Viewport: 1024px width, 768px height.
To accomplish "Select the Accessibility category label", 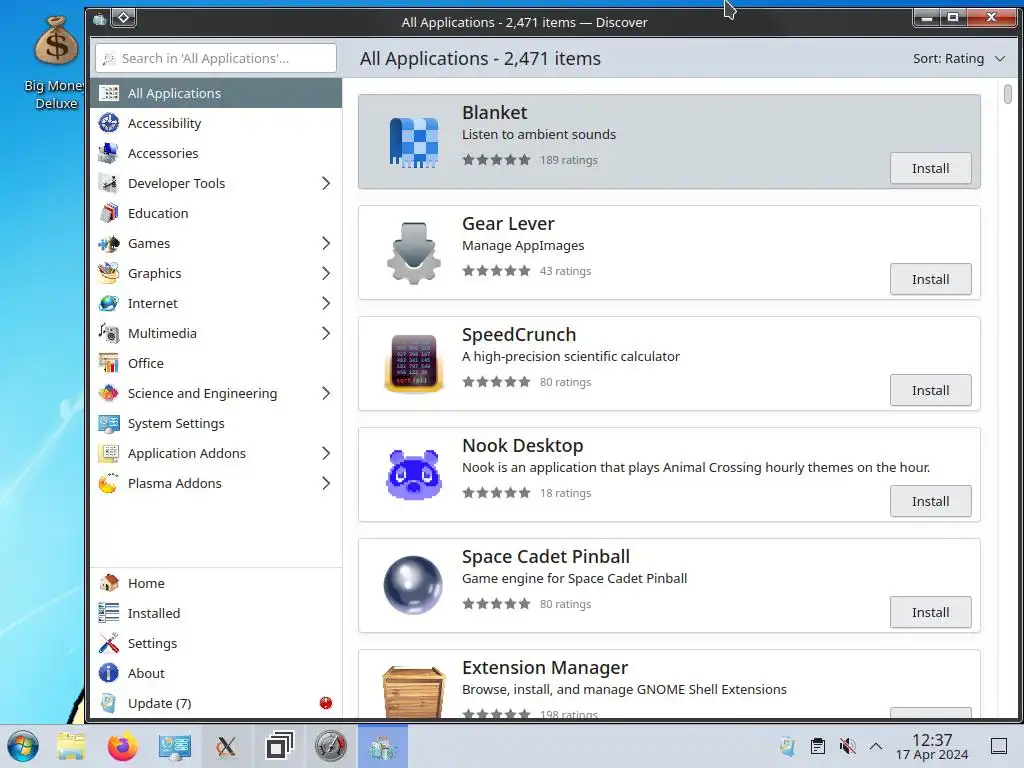I will click(165, 123).
